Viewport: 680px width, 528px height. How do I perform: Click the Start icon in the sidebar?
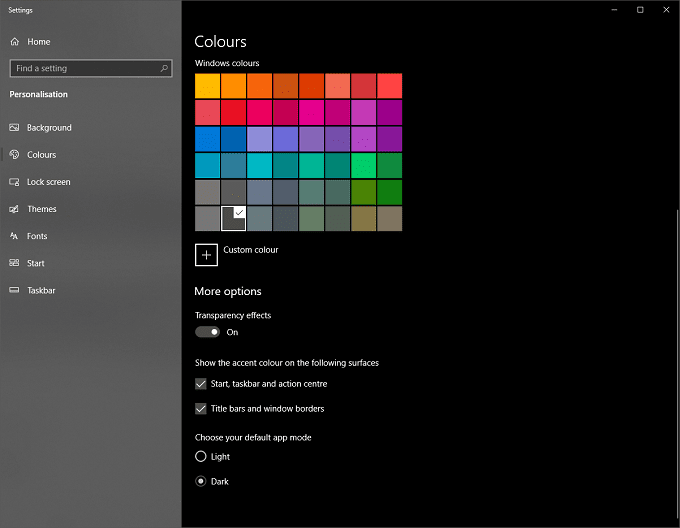15,263
